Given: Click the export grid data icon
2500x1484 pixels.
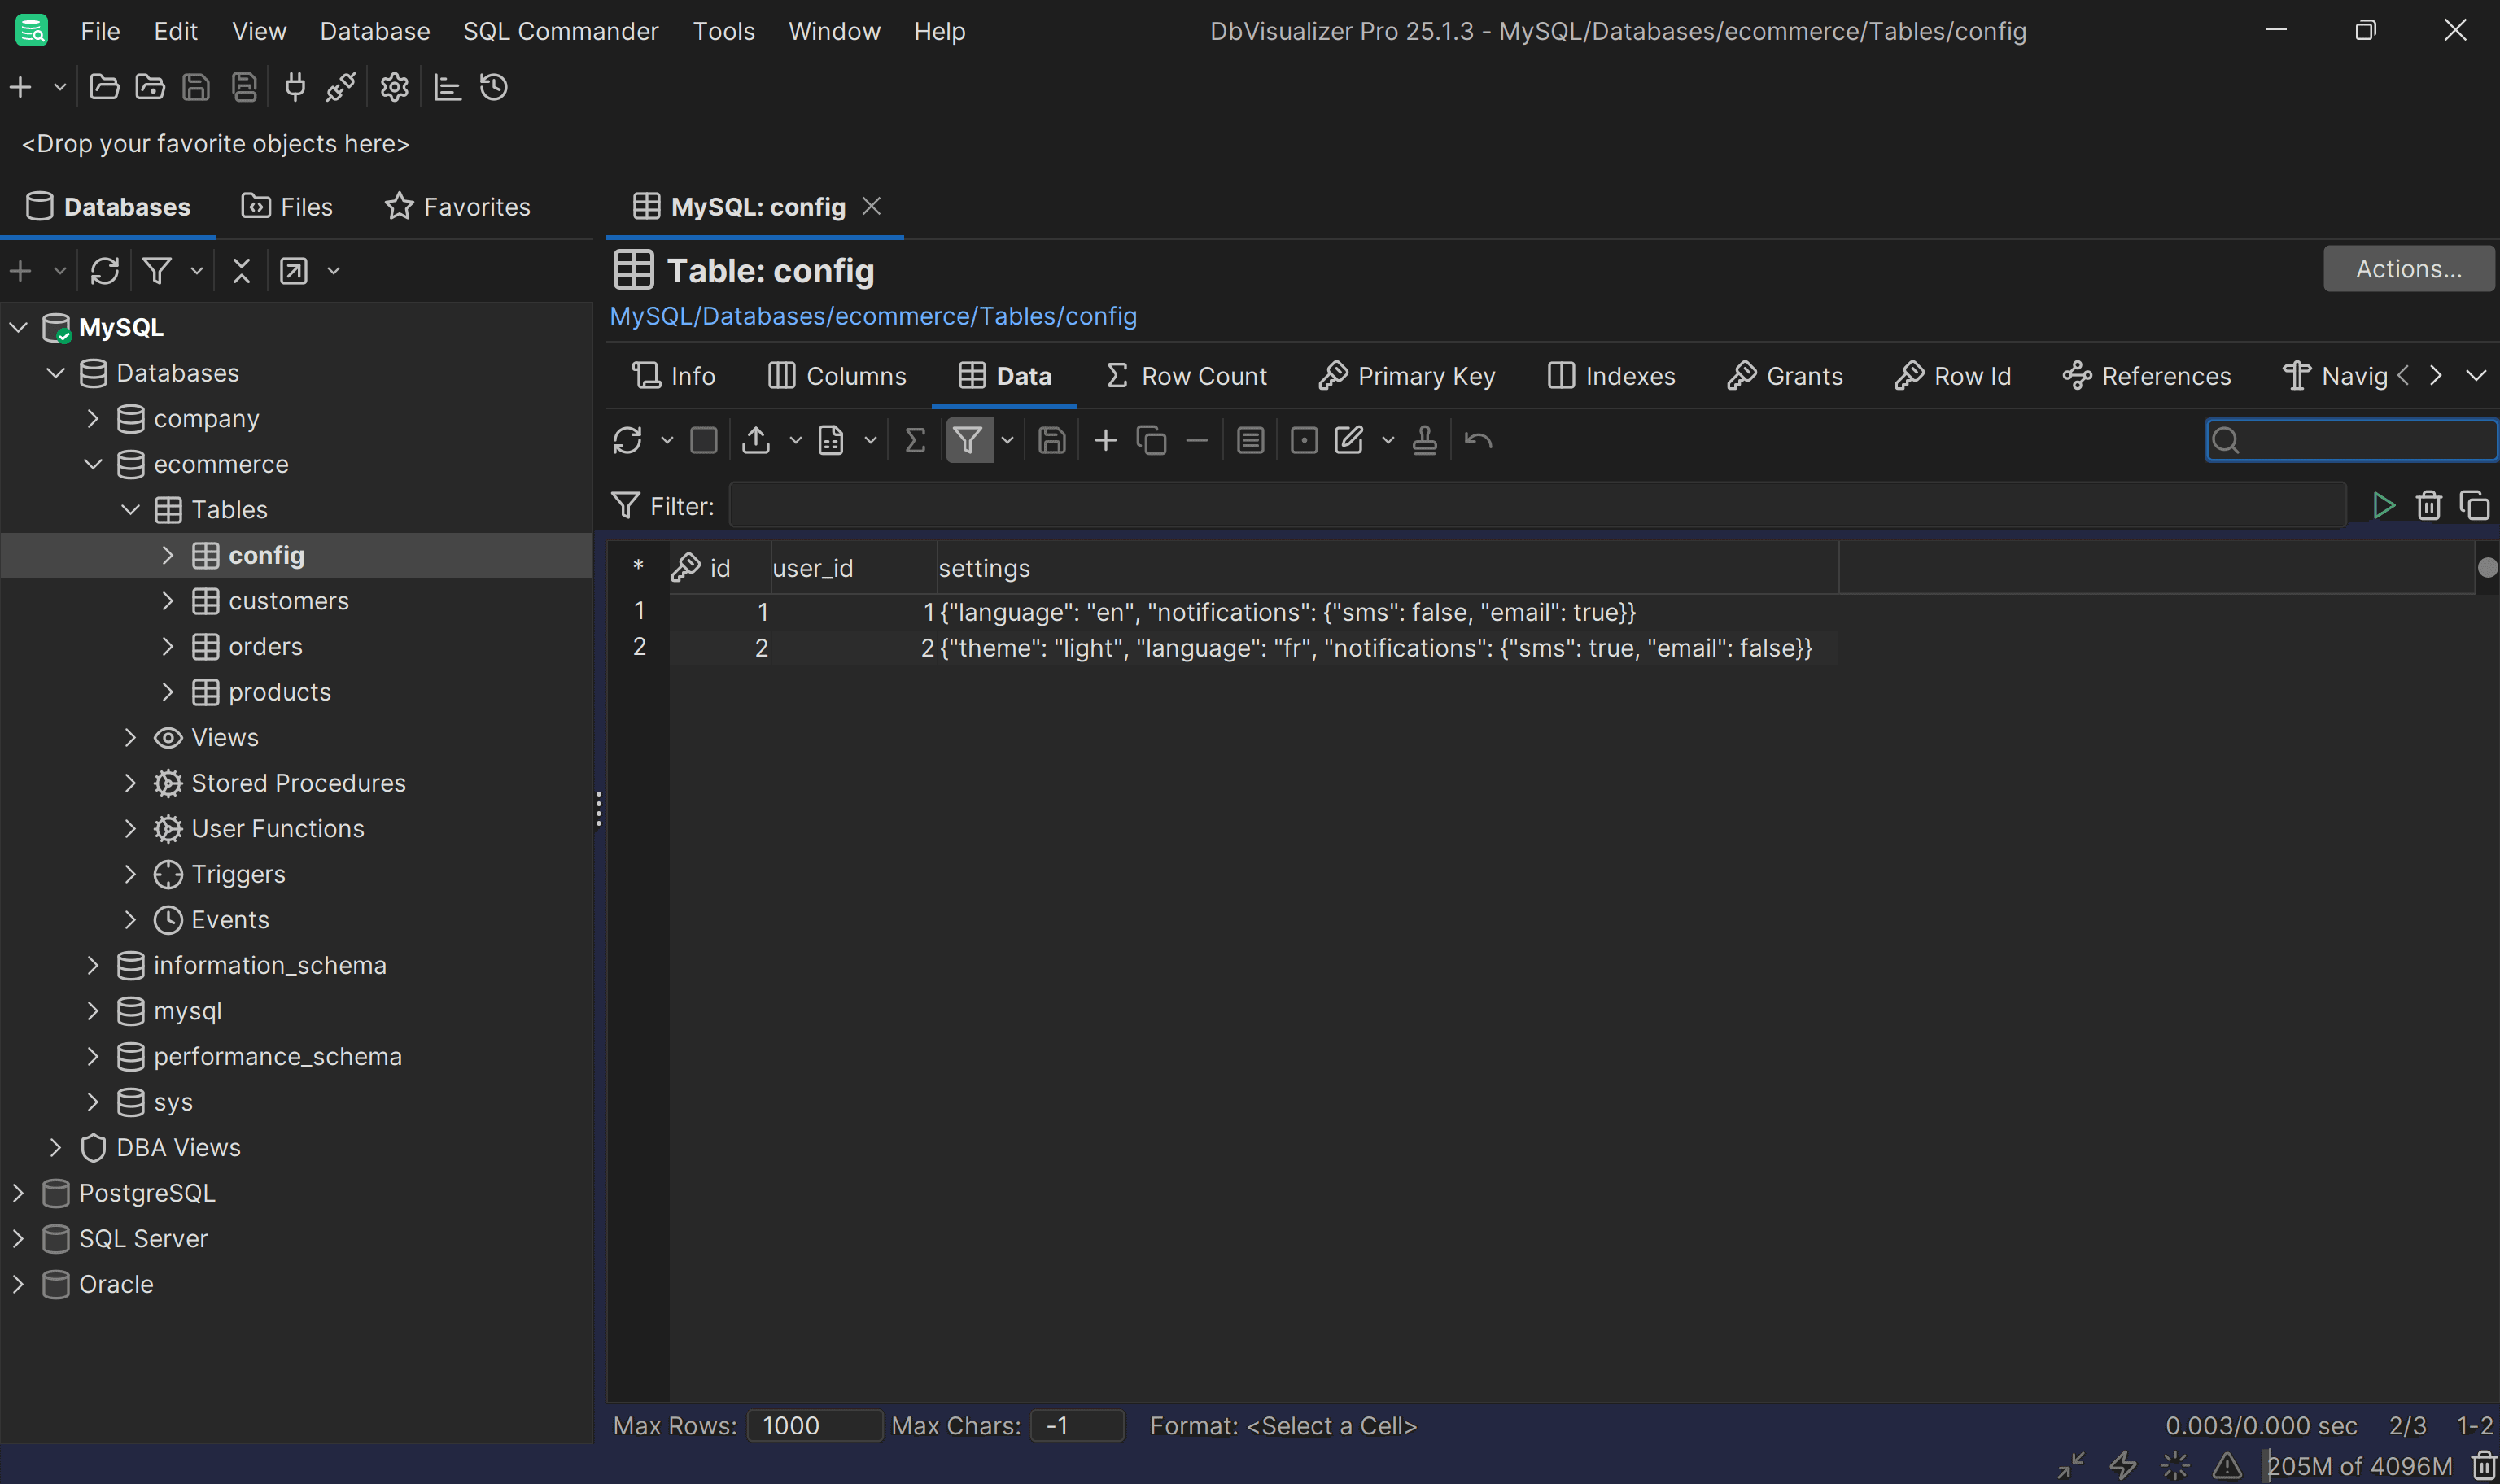Looking at the screenshot, I should pos(756,440).
